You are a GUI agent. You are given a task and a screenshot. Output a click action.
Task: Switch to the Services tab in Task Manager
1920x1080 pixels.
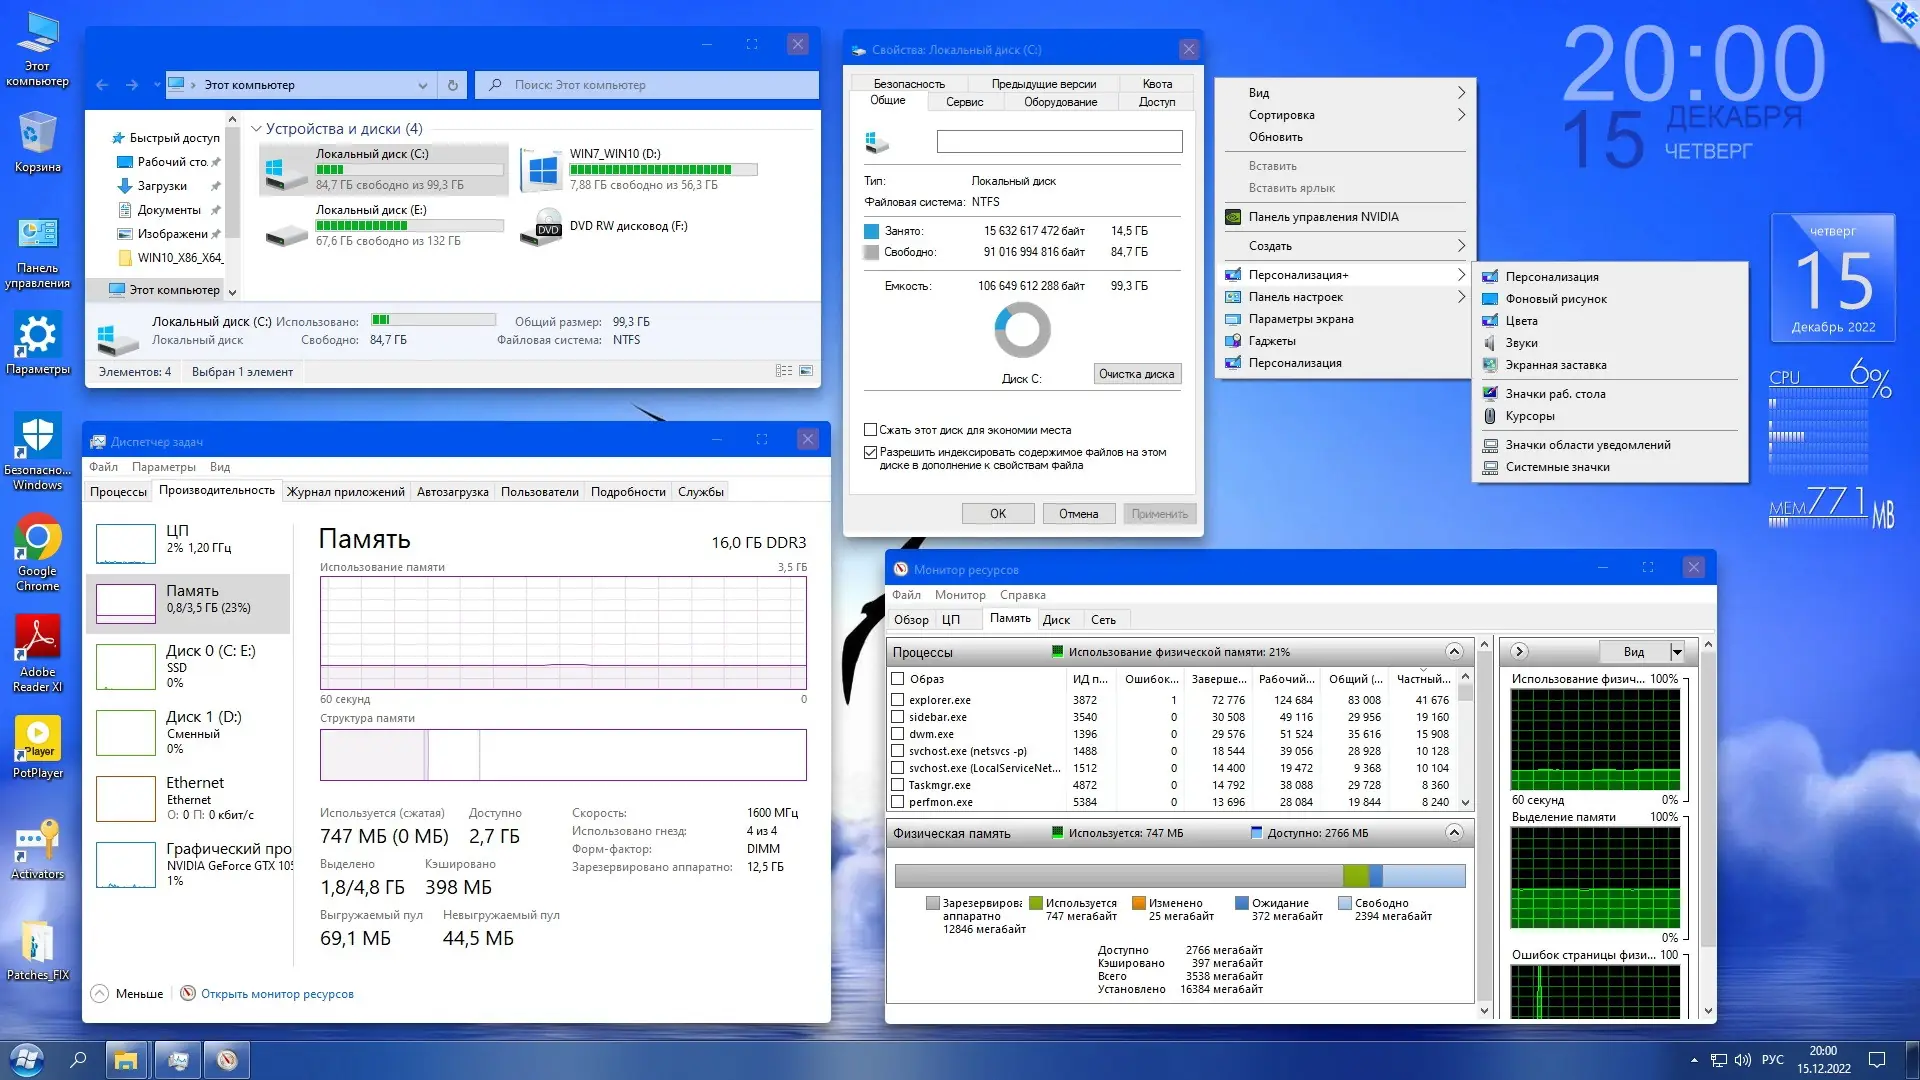pos(700,492)
